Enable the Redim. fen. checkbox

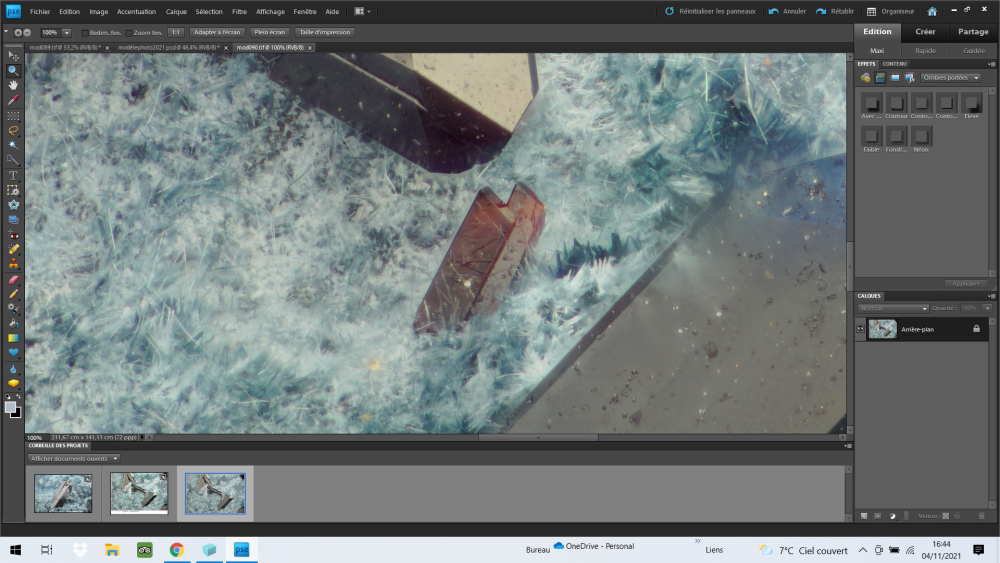click(x=85, y=32)
